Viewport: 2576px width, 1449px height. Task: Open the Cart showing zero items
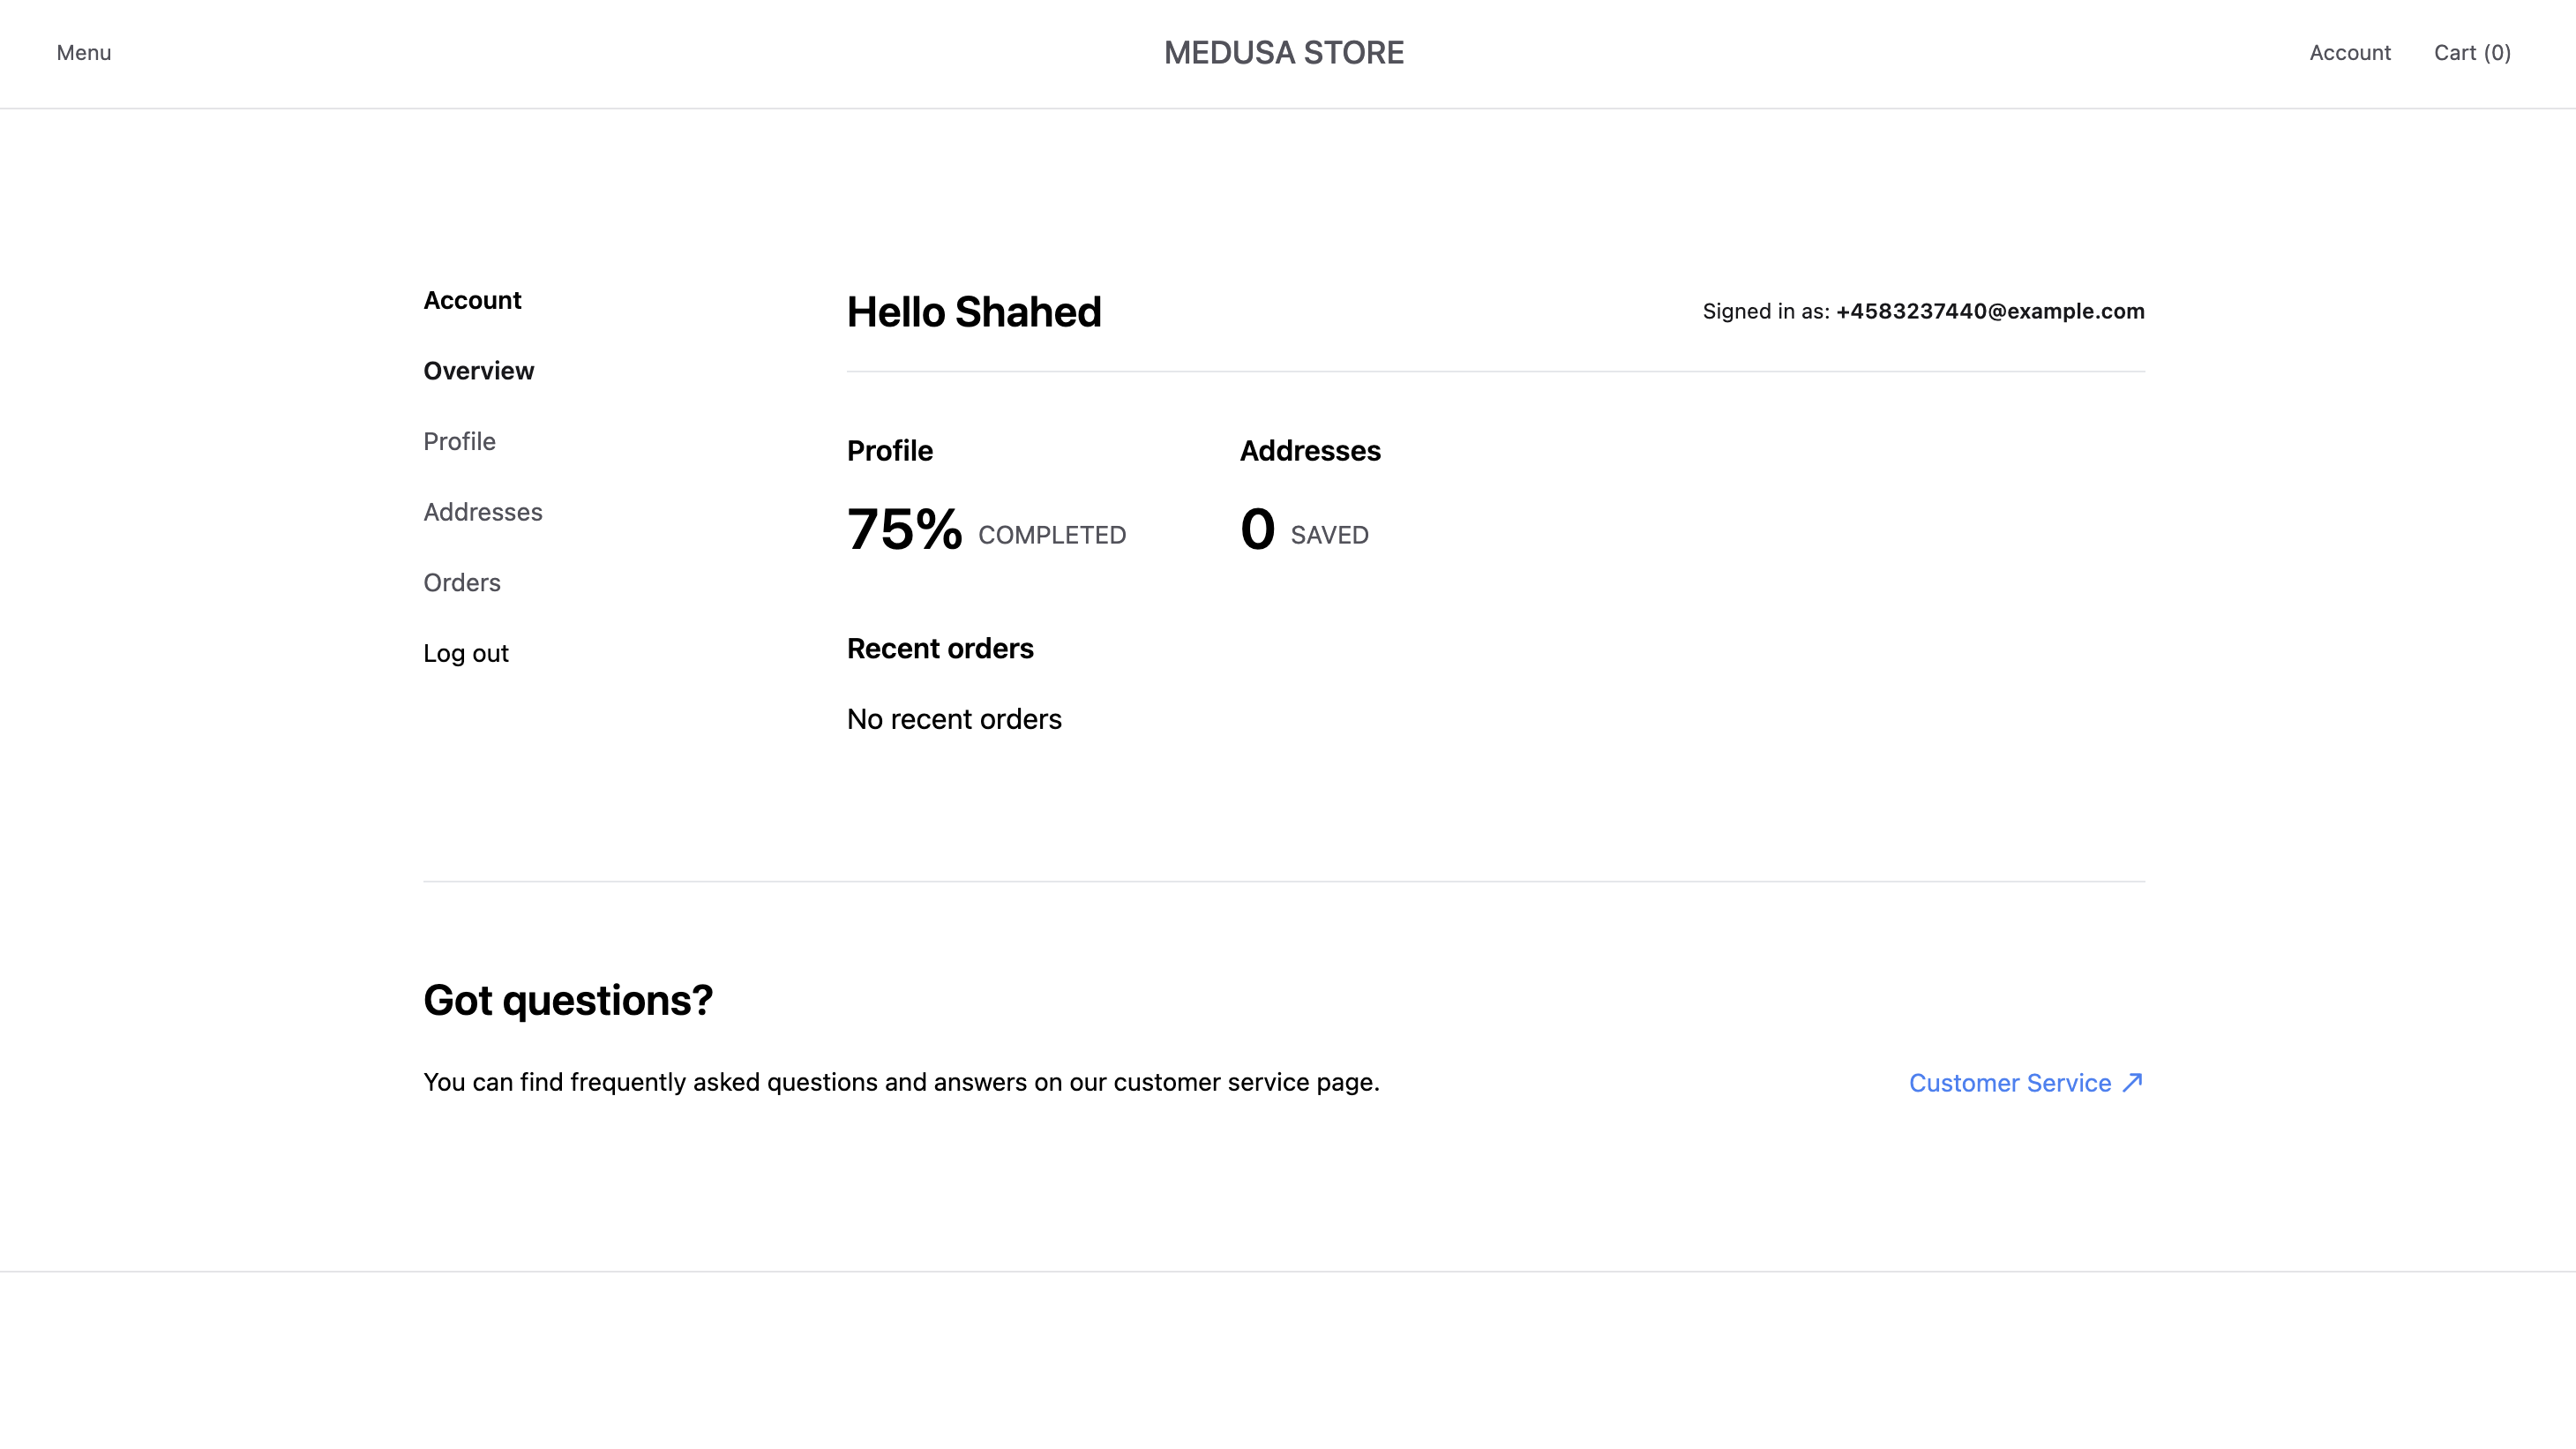2472,53
